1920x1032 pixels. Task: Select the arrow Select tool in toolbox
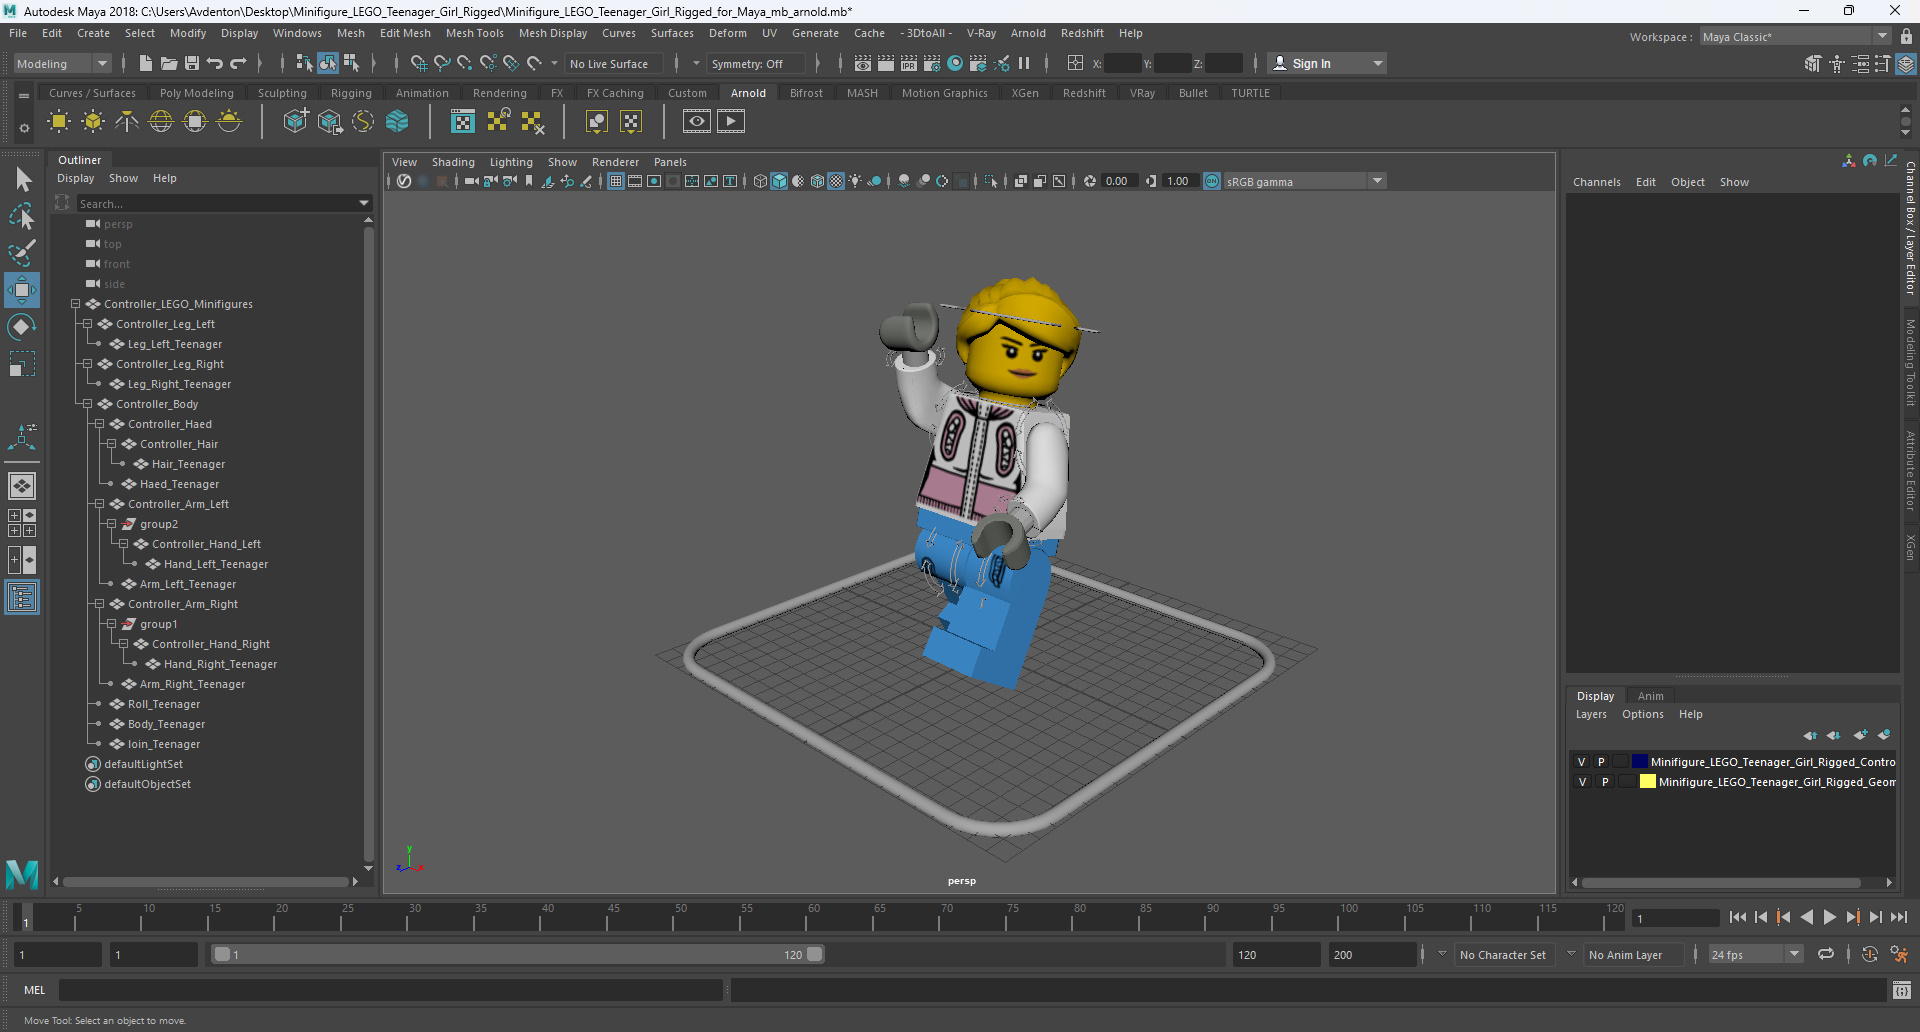[23, 179]
